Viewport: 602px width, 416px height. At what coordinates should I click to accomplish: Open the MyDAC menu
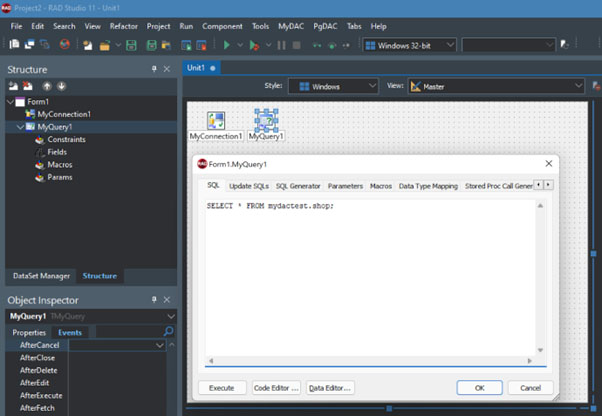pos(291,26)
